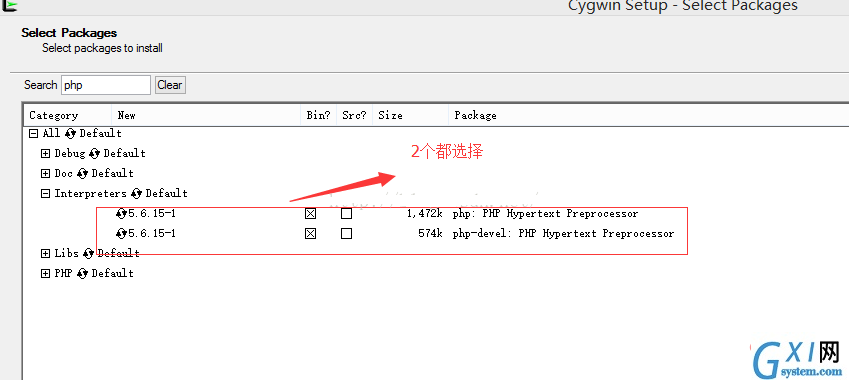Click the cycle icon next to PHP Default

coord(82,273)
